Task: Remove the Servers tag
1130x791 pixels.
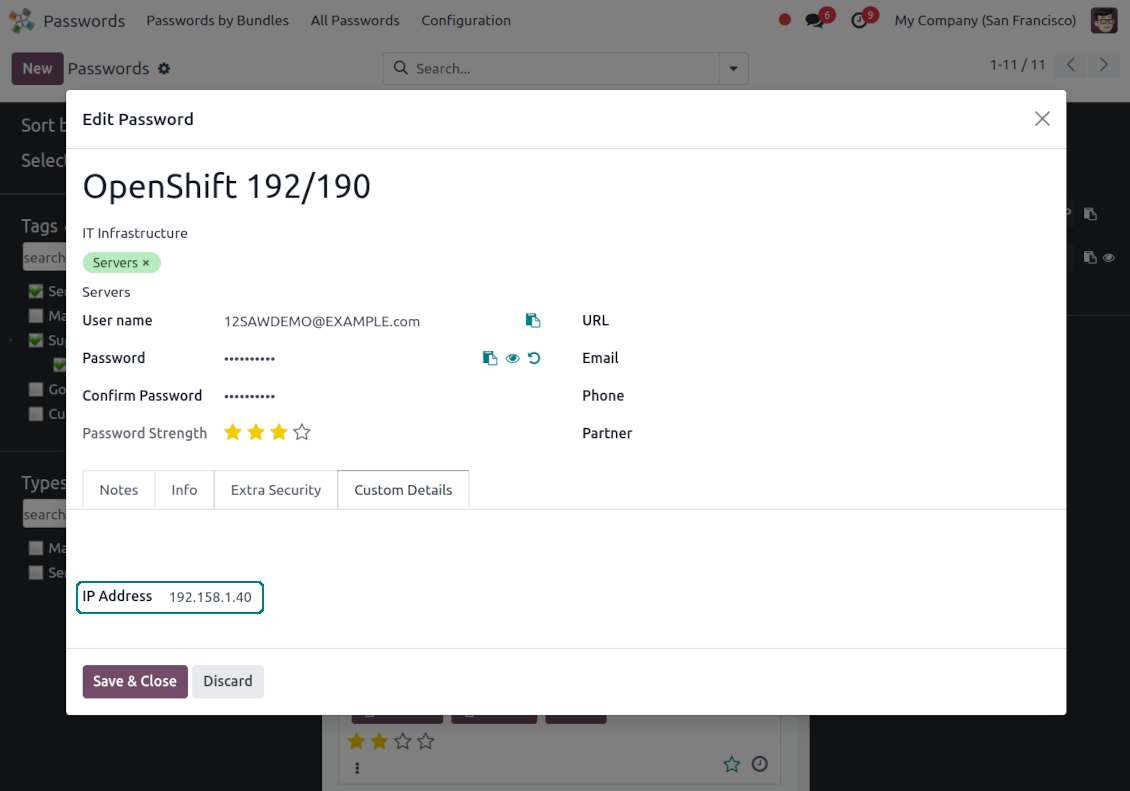Action: click(x=146, y=263)
